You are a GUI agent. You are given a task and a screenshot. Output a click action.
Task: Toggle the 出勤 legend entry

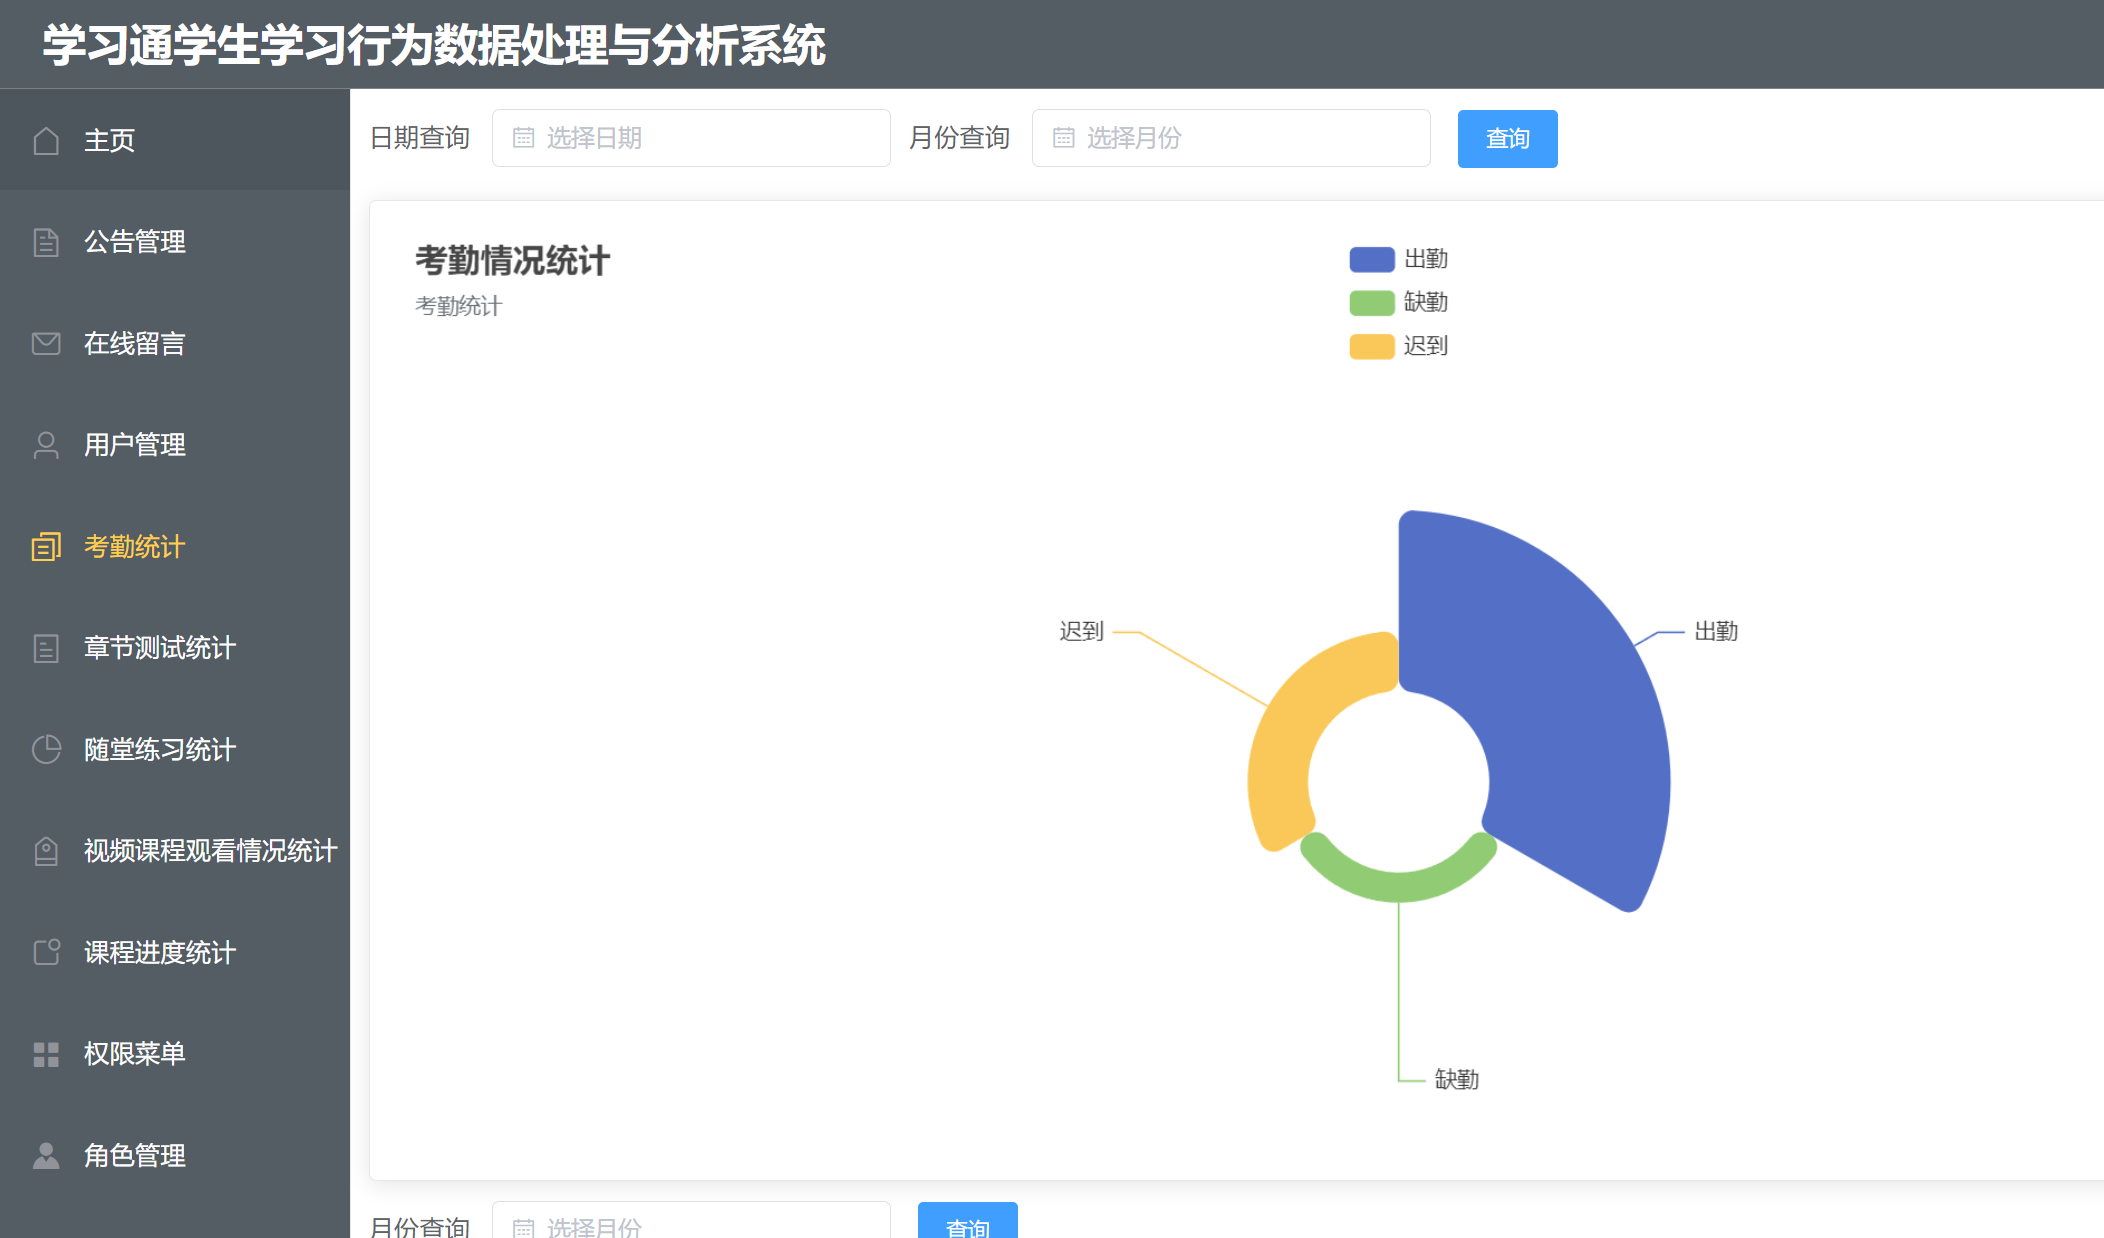1400,258
